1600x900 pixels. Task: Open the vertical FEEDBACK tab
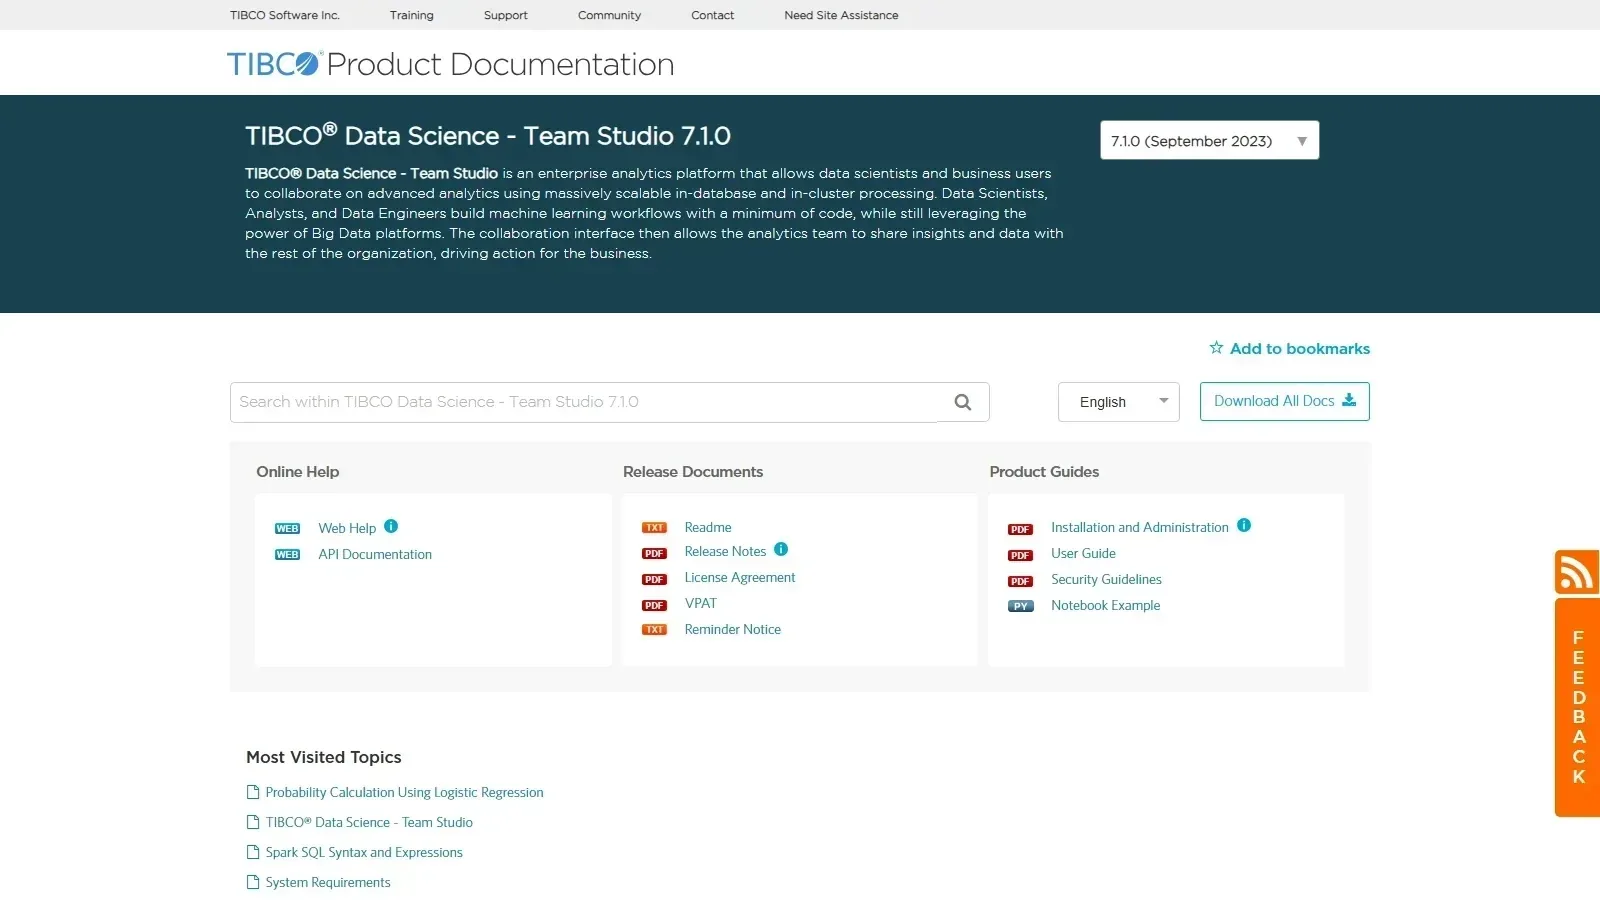coord(1578,707)
